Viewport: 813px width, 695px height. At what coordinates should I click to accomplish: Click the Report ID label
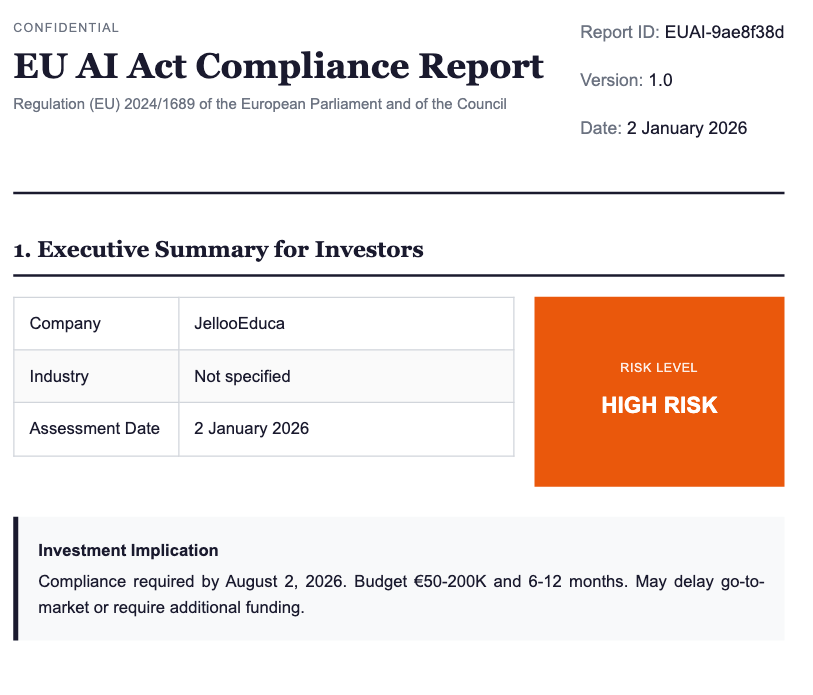(x=619, y=32)
